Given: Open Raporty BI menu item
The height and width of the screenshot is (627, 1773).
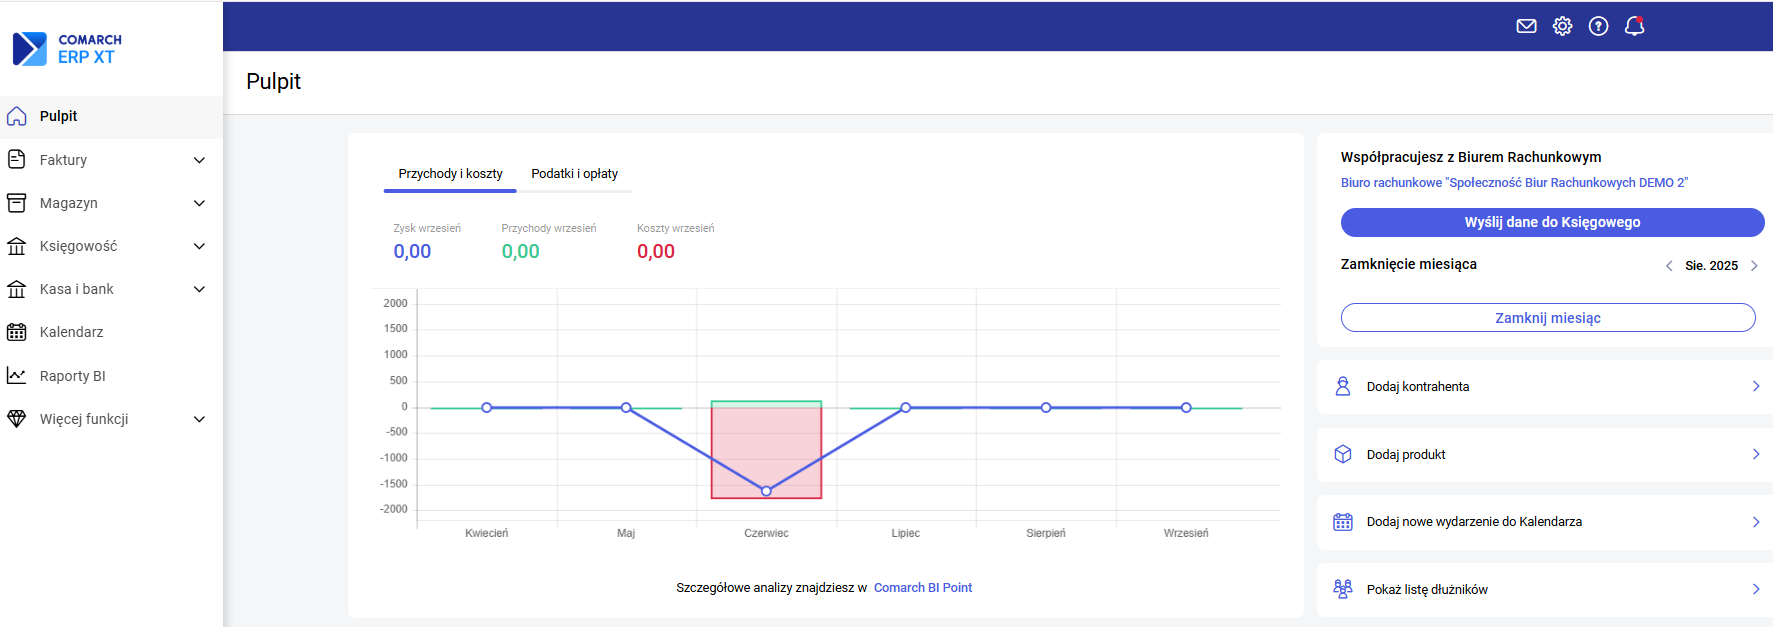Looking at the screenshot, I should coord(111,376).
